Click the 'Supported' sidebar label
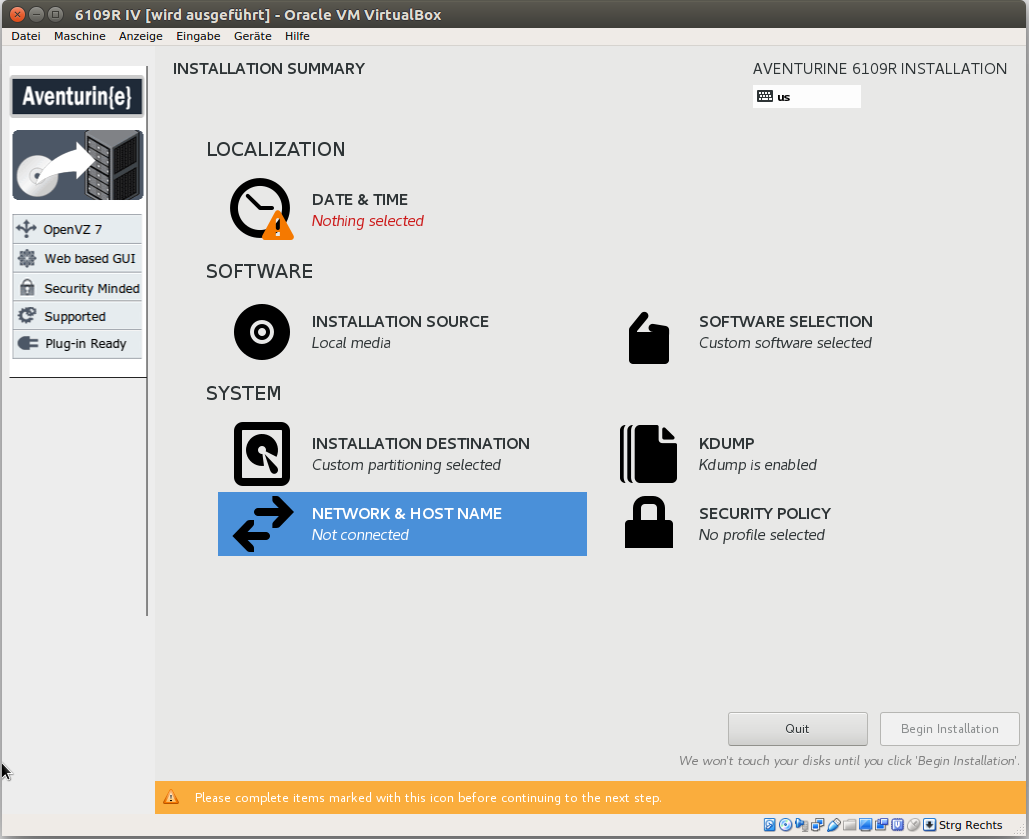This screenshot has width=1029, height=839. click(x=75, y=316)
